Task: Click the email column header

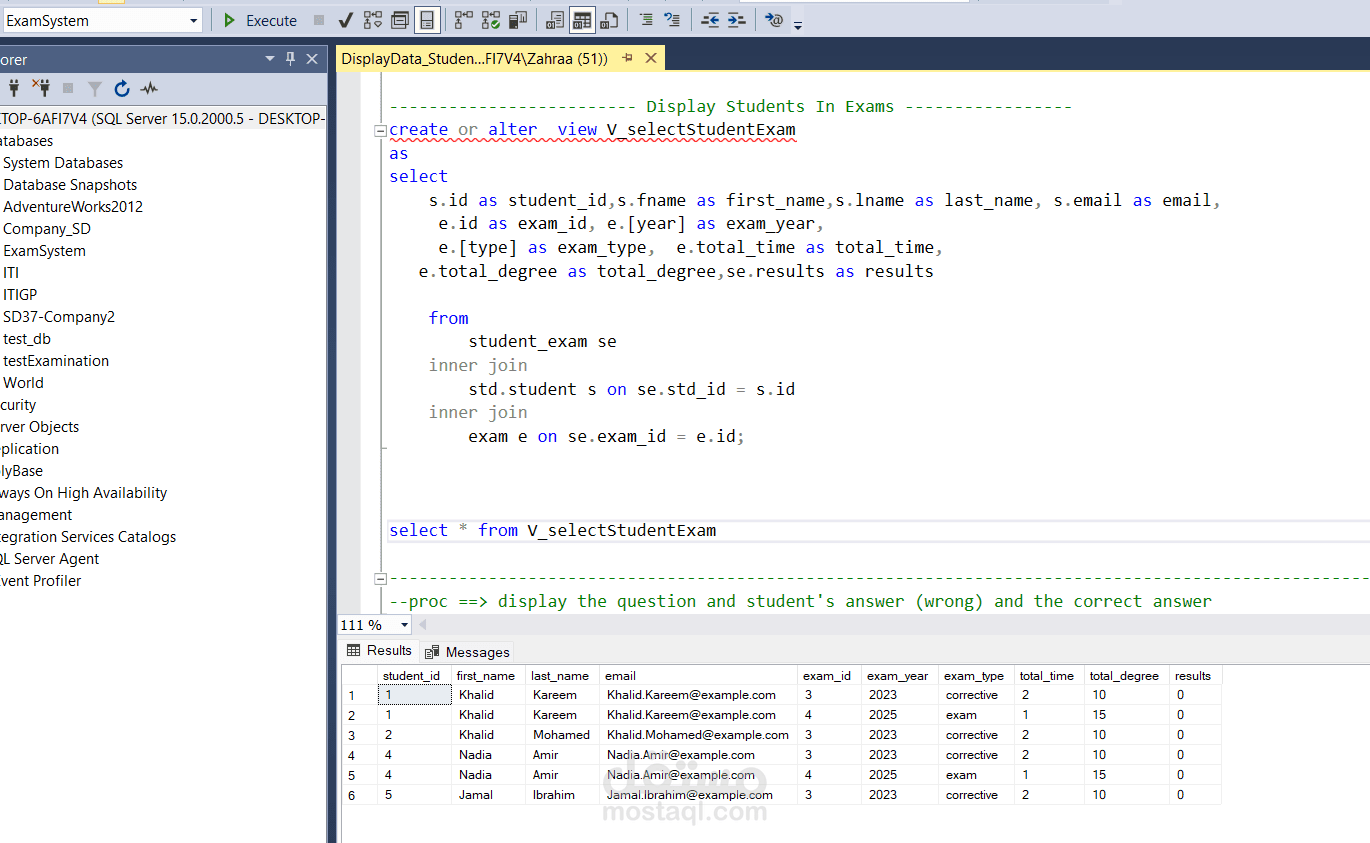Action: click(698, 676)
